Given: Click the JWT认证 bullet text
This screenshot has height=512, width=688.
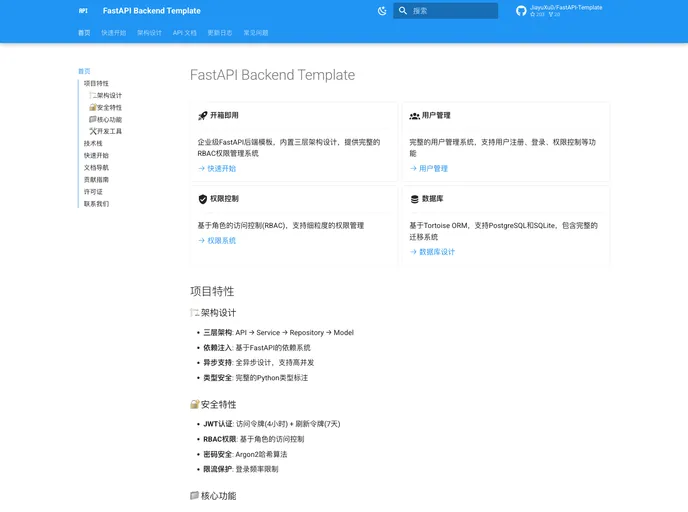Looking at the screenshot, I should (272, 424).
